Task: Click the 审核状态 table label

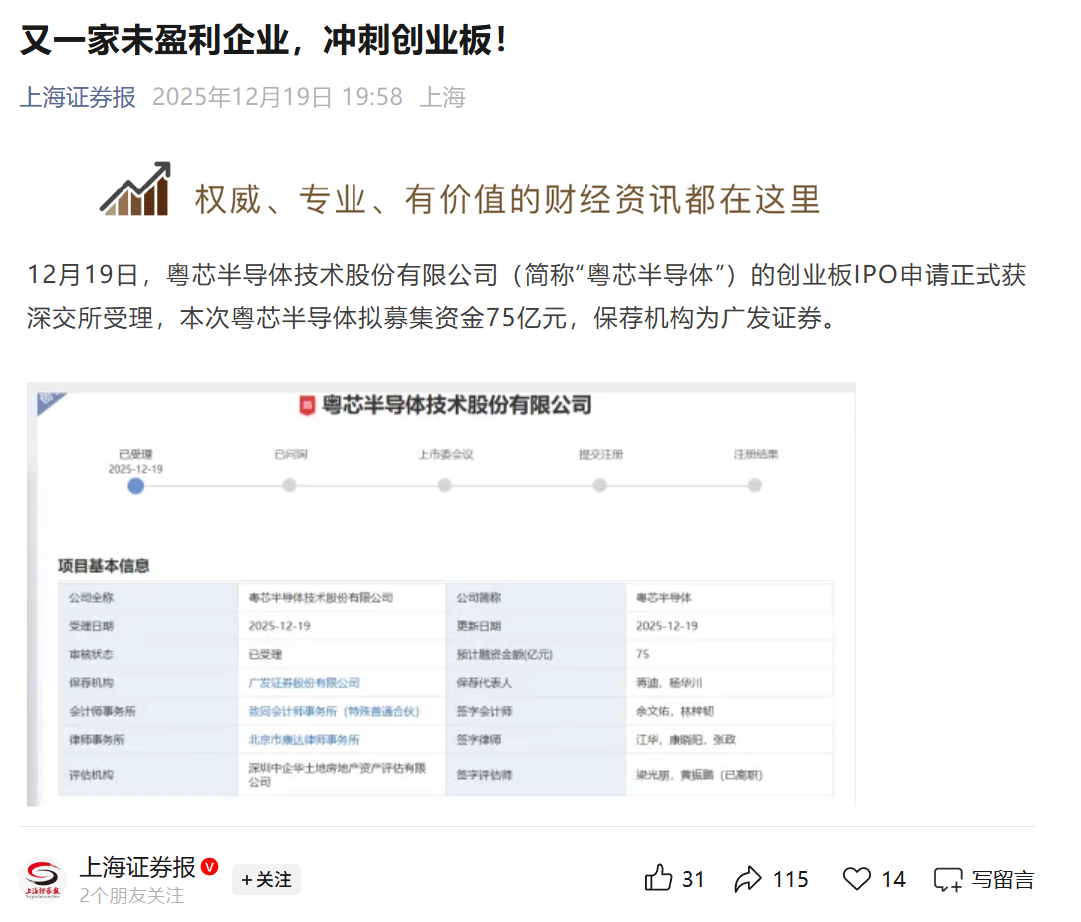Action: tap(91, 654)
